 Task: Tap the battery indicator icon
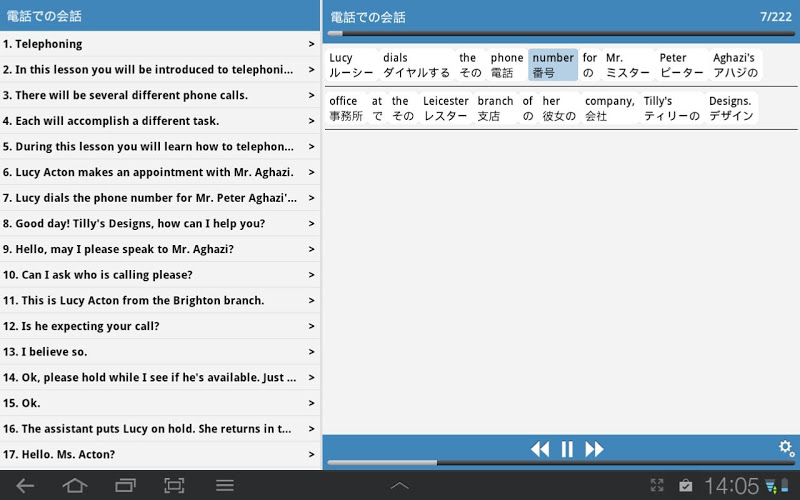pos(785,486)
